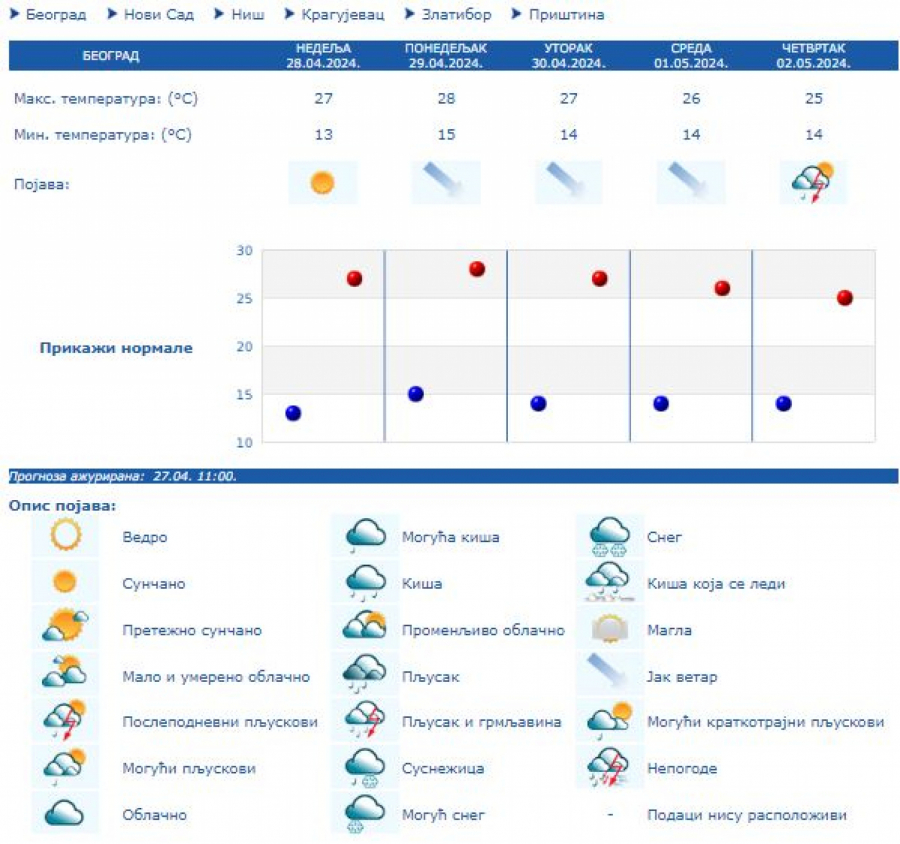900x844 pixels.
Task: Click the Ведро clear-sky legend icon
Action: point(66,537)
